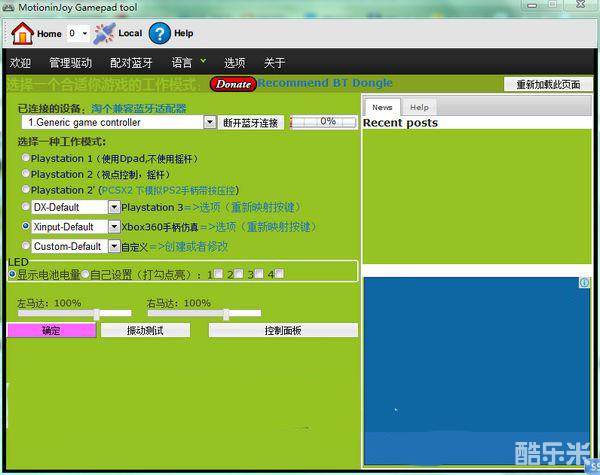600x475 pixels.
Task: Open the DX-Default dropdown
Action: 114,207
